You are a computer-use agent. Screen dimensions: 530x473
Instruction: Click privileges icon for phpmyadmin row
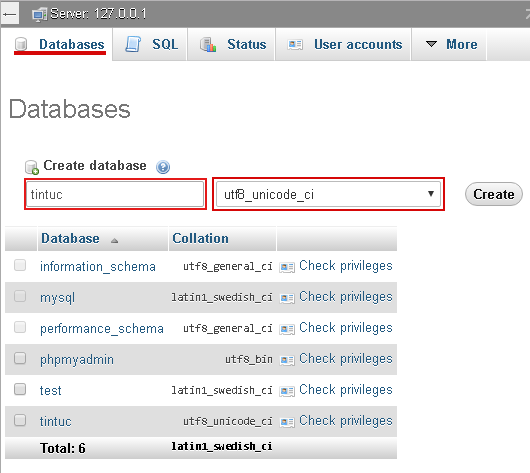[287, 360]
